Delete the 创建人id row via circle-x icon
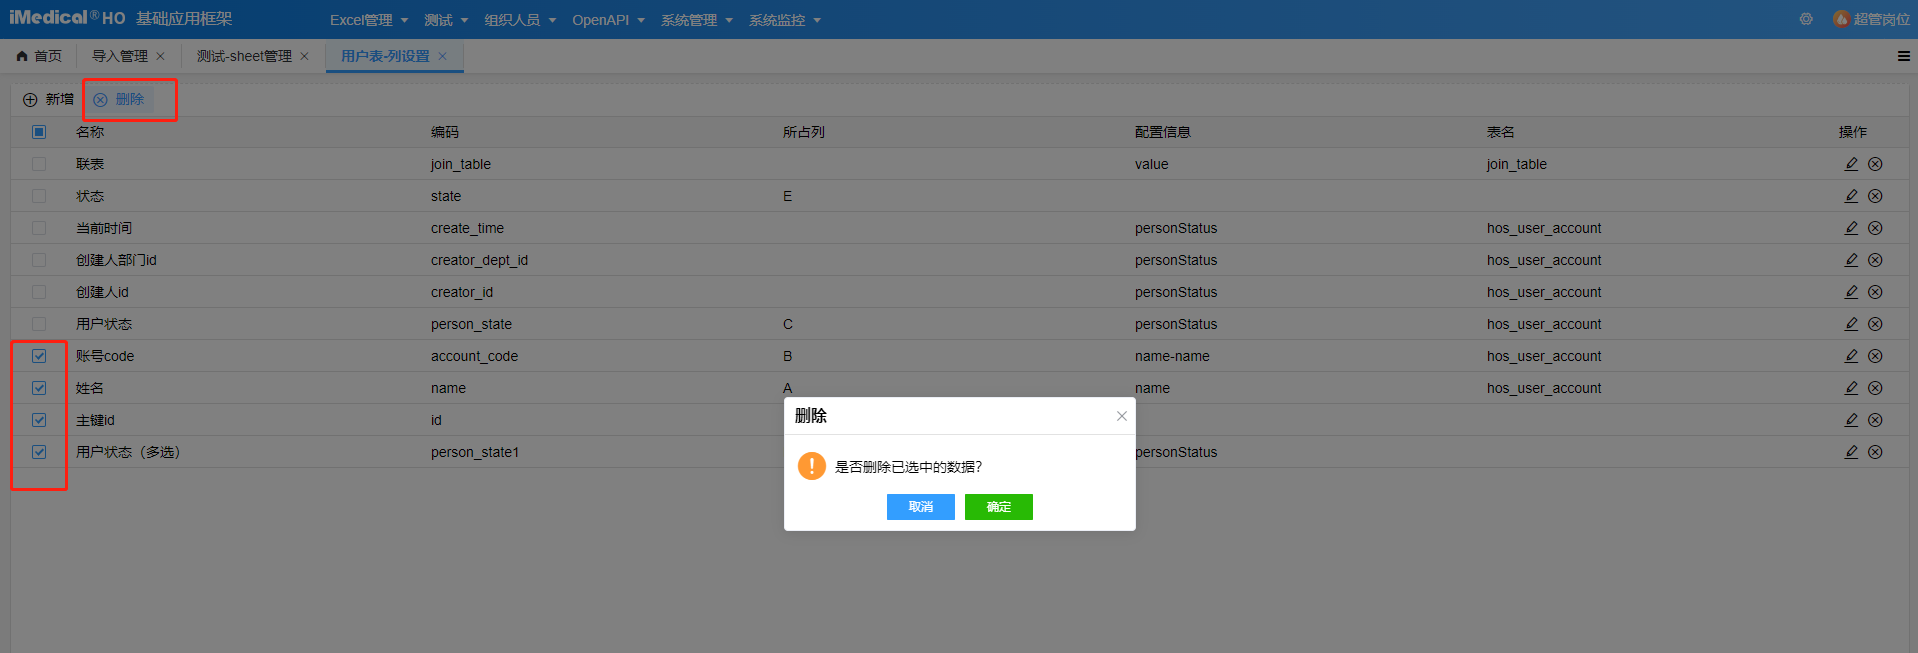The width and height of the screenshot is (1918, 653). tap(1875, 292)
